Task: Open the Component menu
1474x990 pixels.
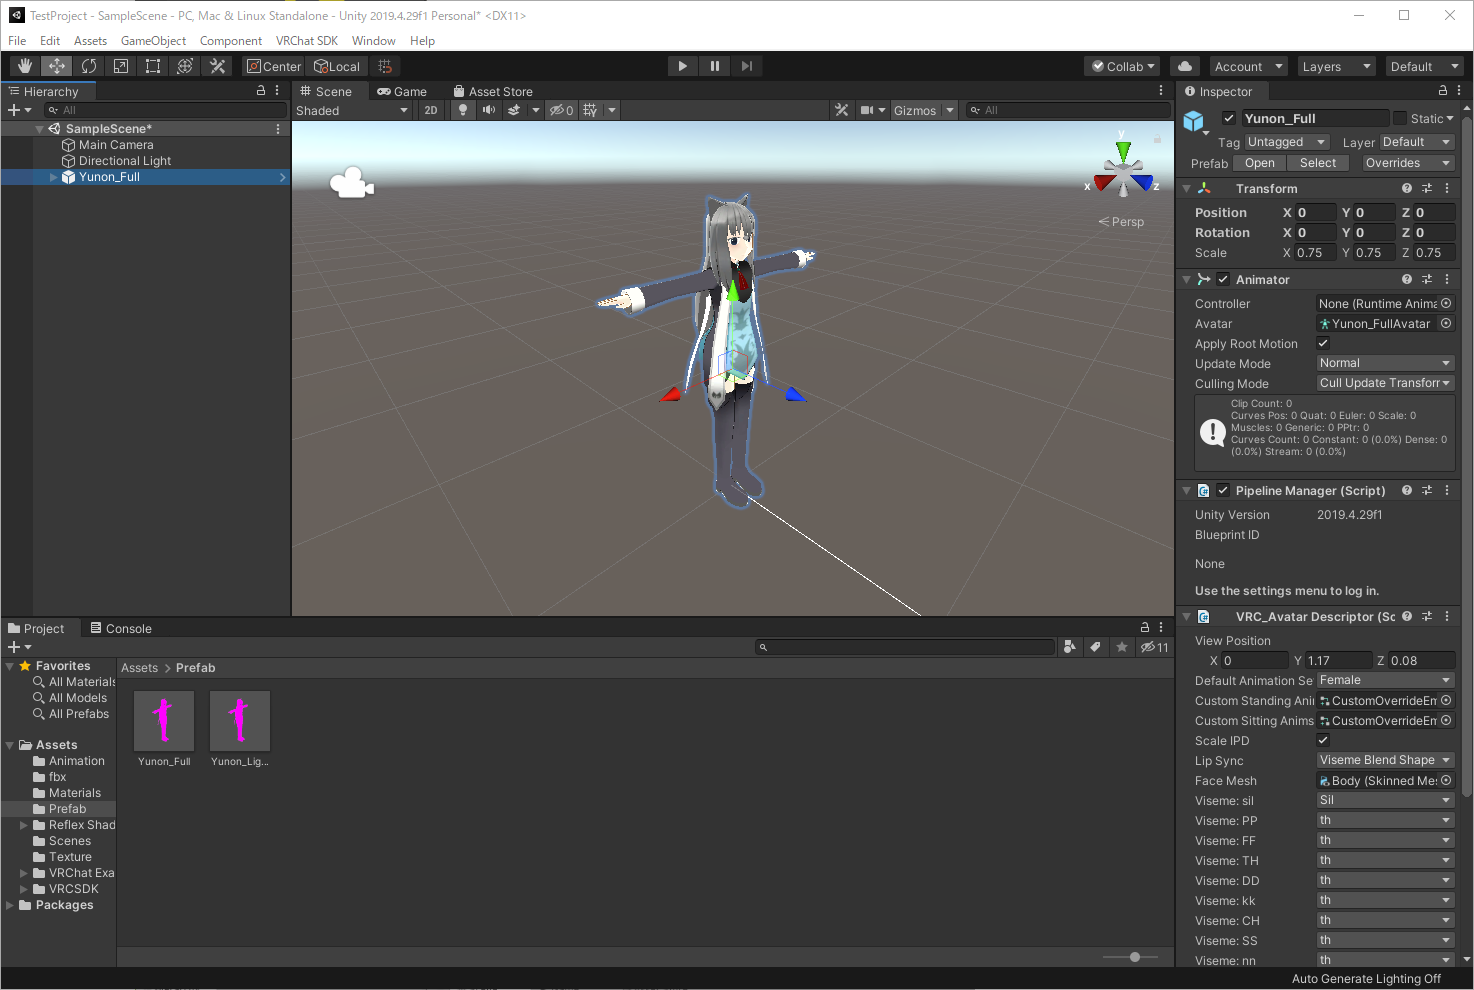Action: pyautogui.click(x=231, y=41)
